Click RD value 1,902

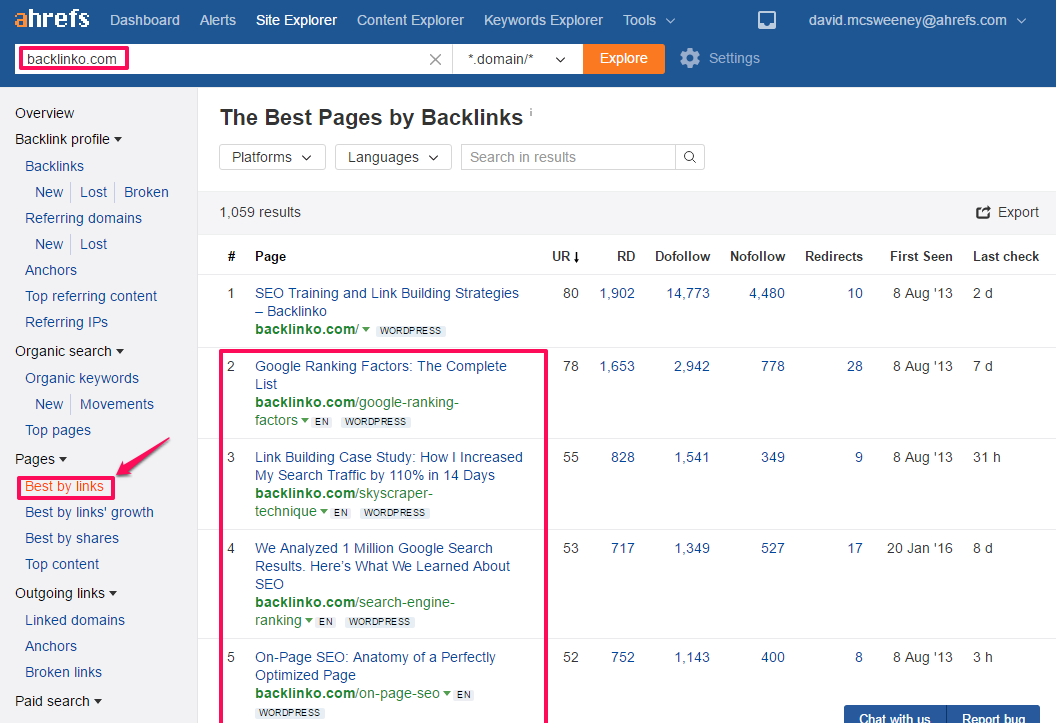617,294
